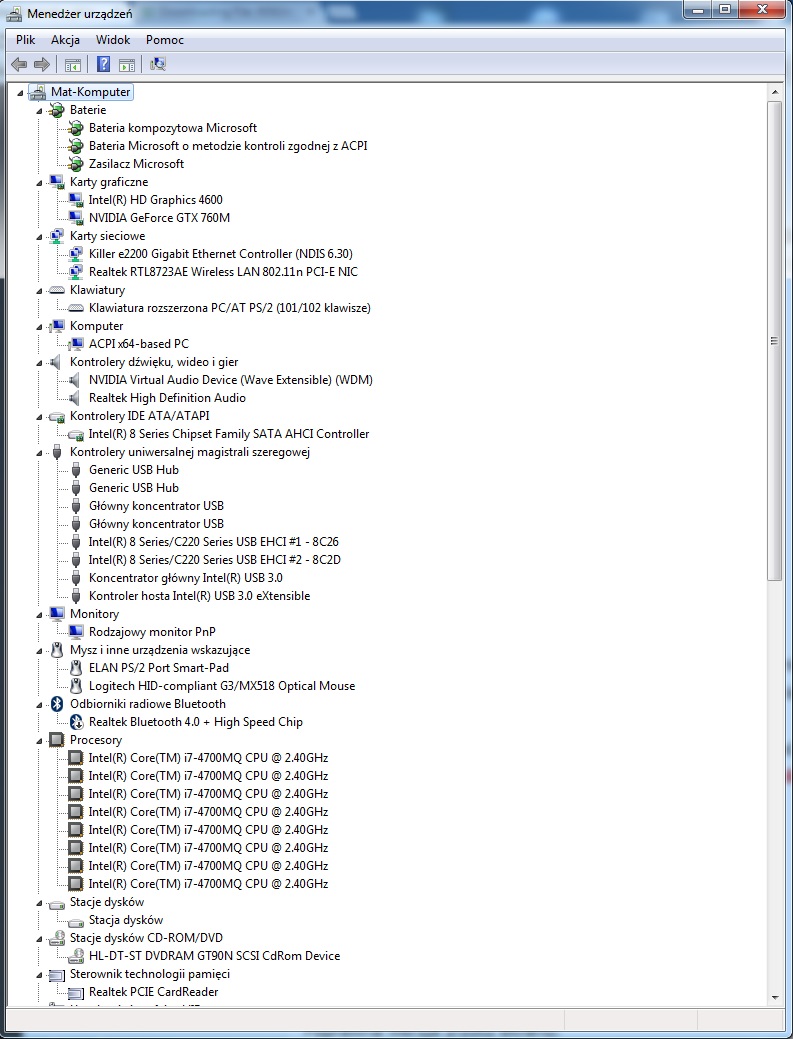Screen dimensions: 793x1039
Task: Collapse the Procesory category
Action: pos(40,741)
